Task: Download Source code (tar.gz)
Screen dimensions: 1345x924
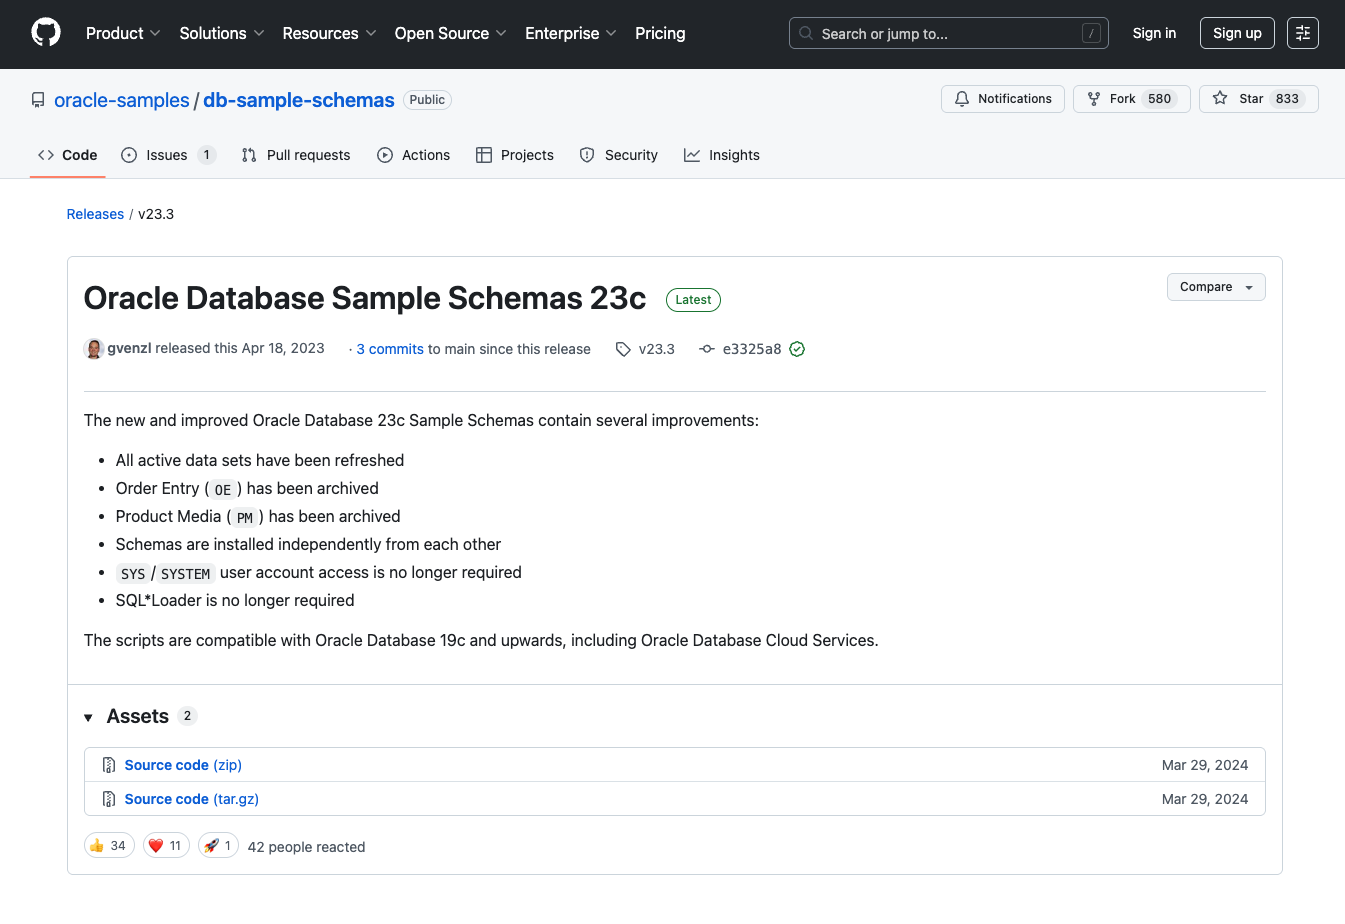Action: tap(191, 798)
